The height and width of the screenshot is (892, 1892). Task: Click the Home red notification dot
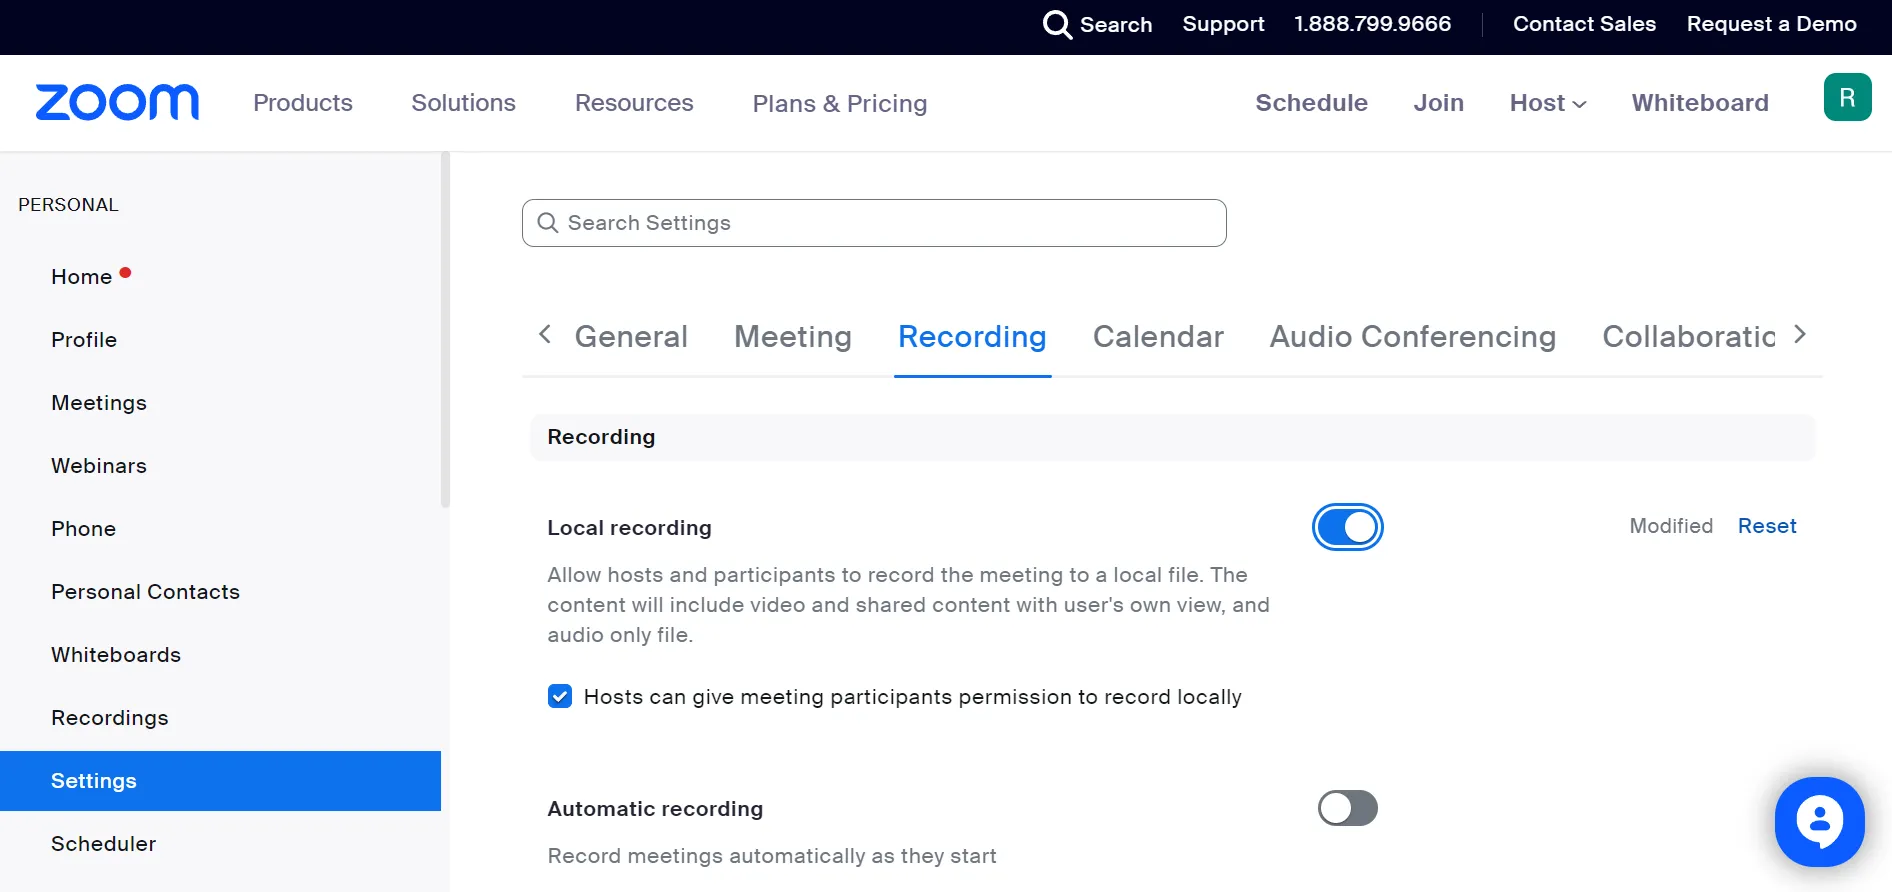tap(125, 272)
